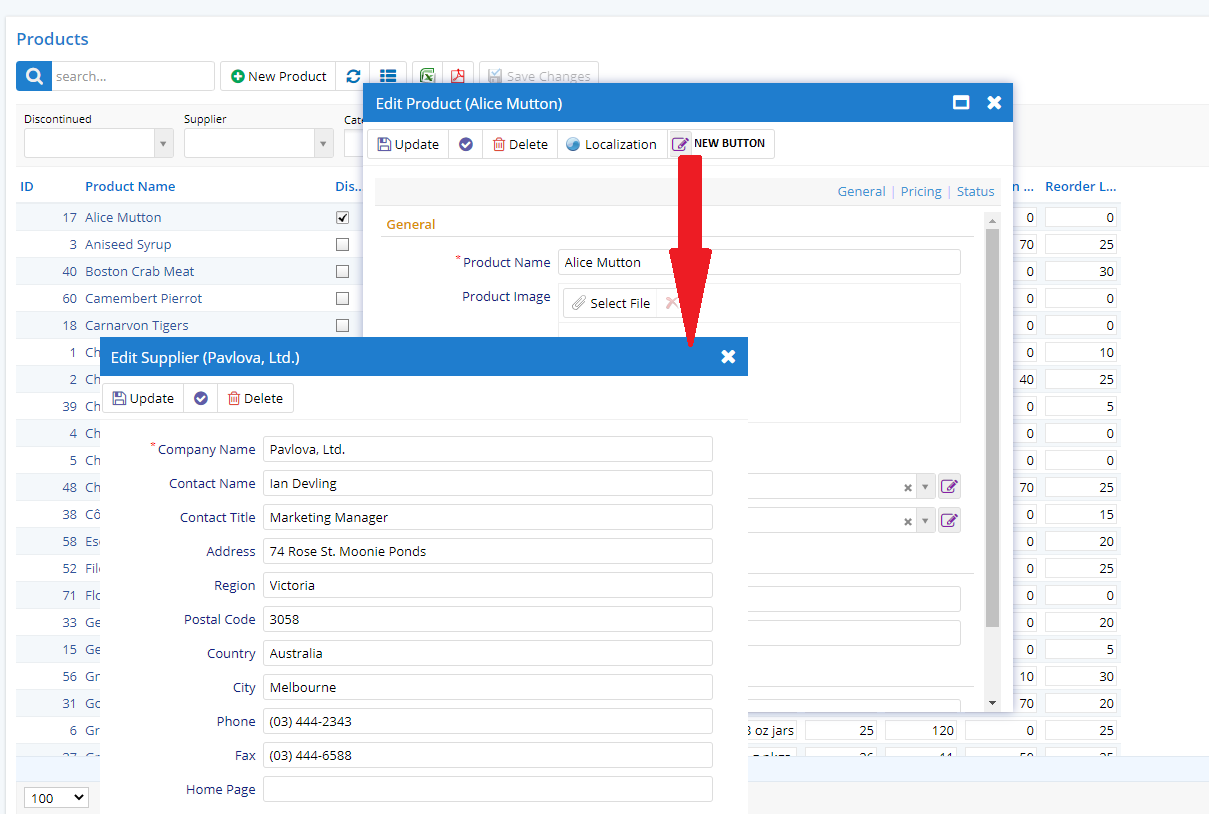The image size is (1209, 814).
Task: Expand the Supplier filter dropdown
Action: click(x=323, y=143)
